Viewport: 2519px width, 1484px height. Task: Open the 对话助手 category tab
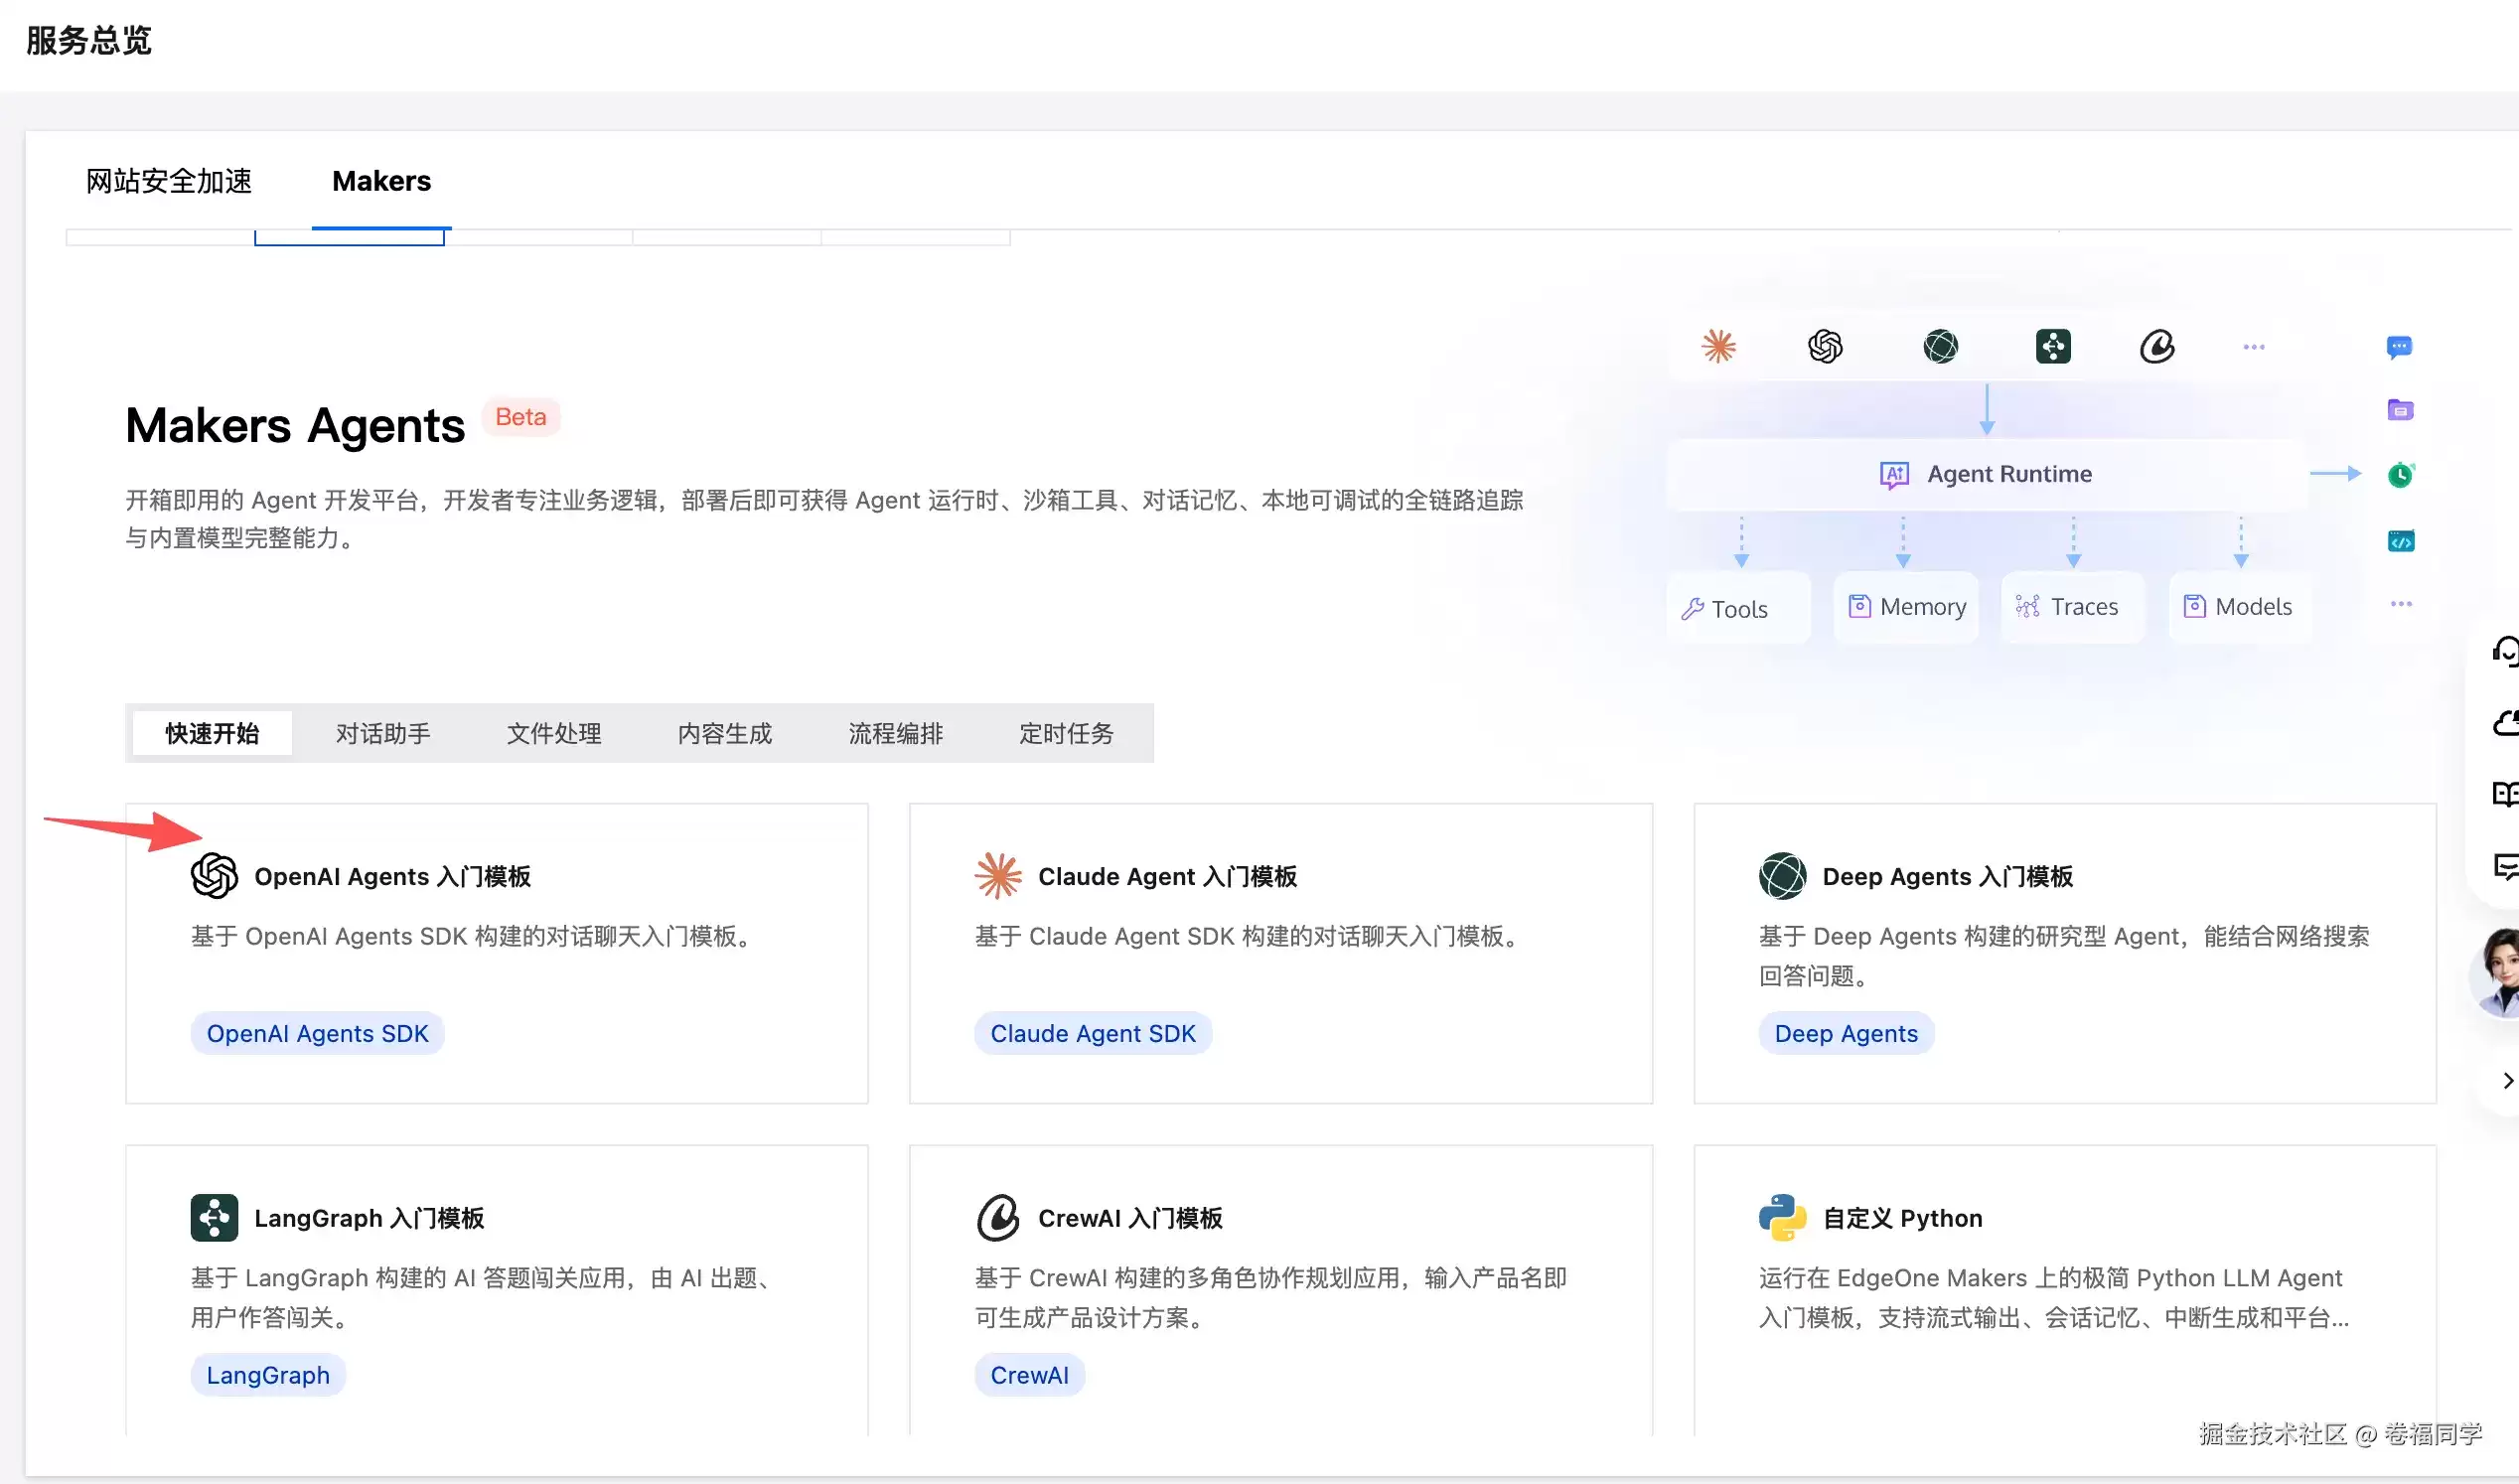pos(383,733)
